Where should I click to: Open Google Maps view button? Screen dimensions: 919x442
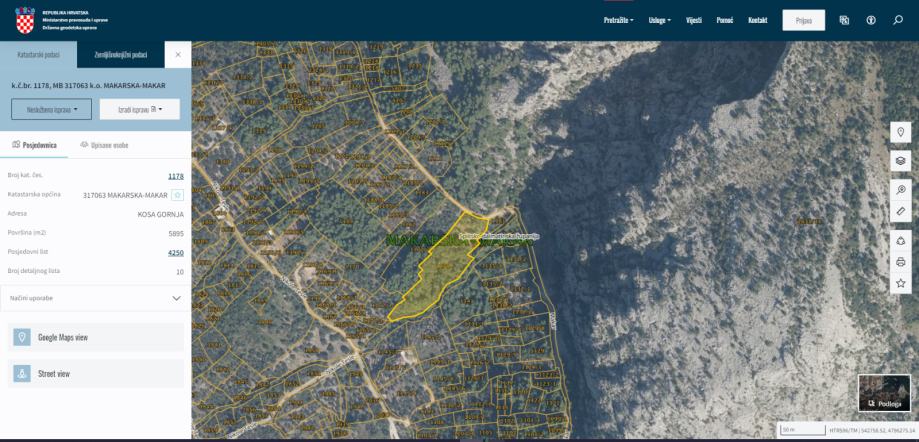click(96, 337)
